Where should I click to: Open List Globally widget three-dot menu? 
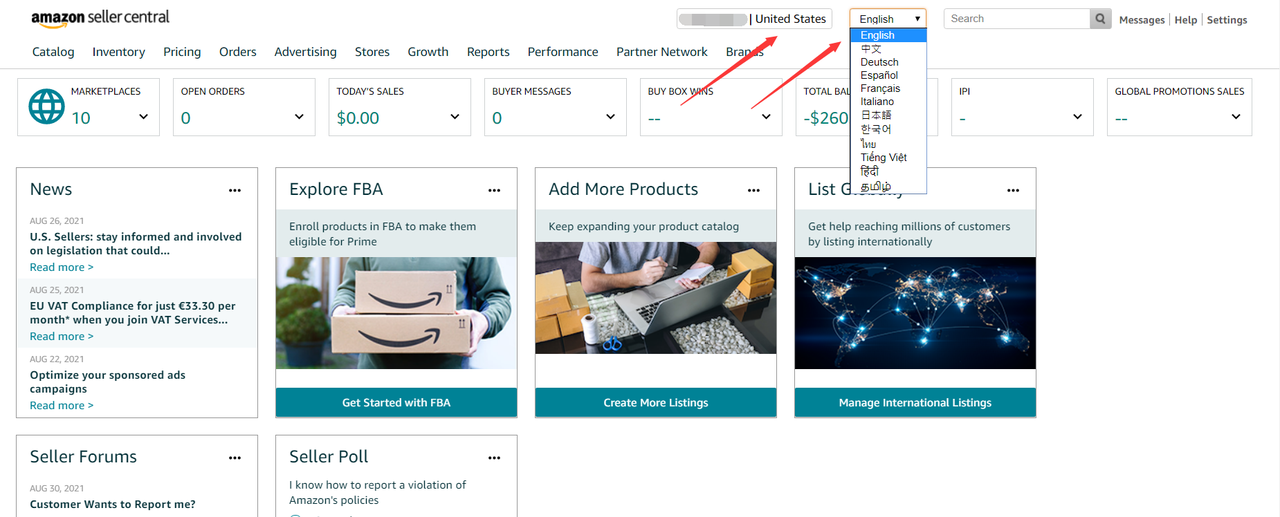(1013, 190)
